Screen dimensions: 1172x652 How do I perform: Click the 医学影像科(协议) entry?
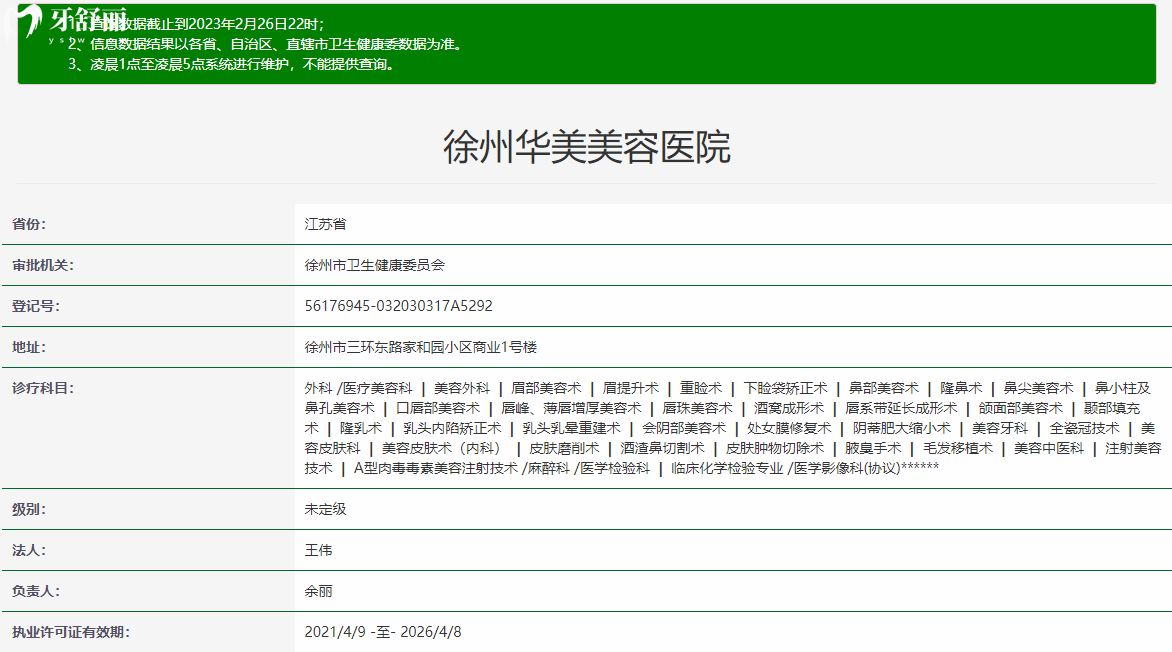847,469
